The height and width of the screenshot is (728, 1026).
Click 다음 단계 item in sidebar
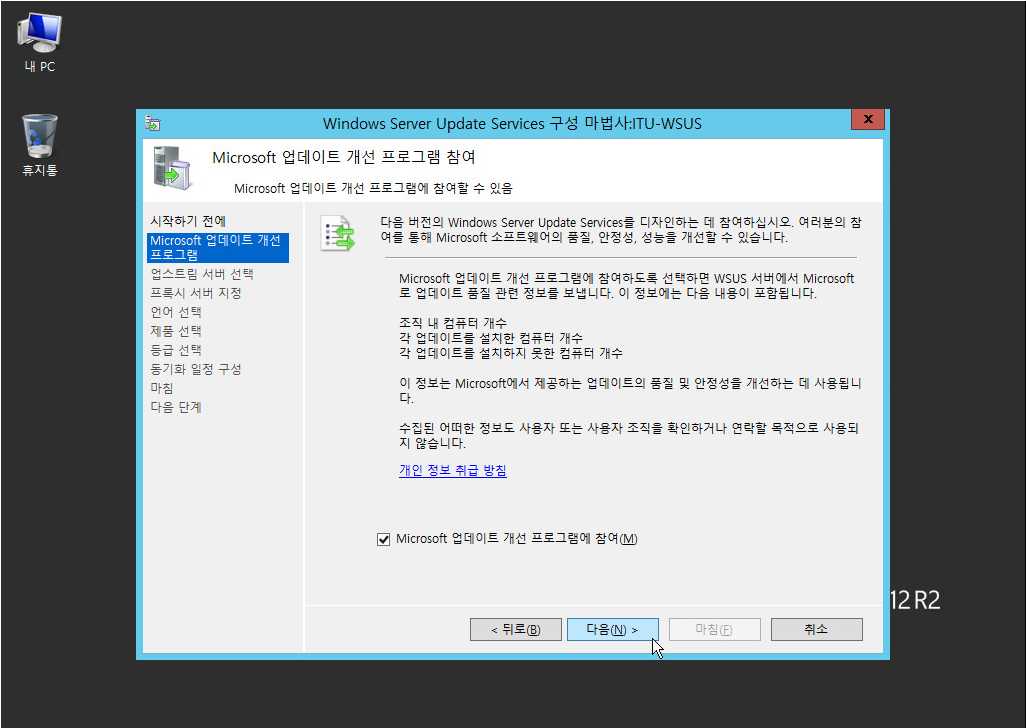coord(175,407)
